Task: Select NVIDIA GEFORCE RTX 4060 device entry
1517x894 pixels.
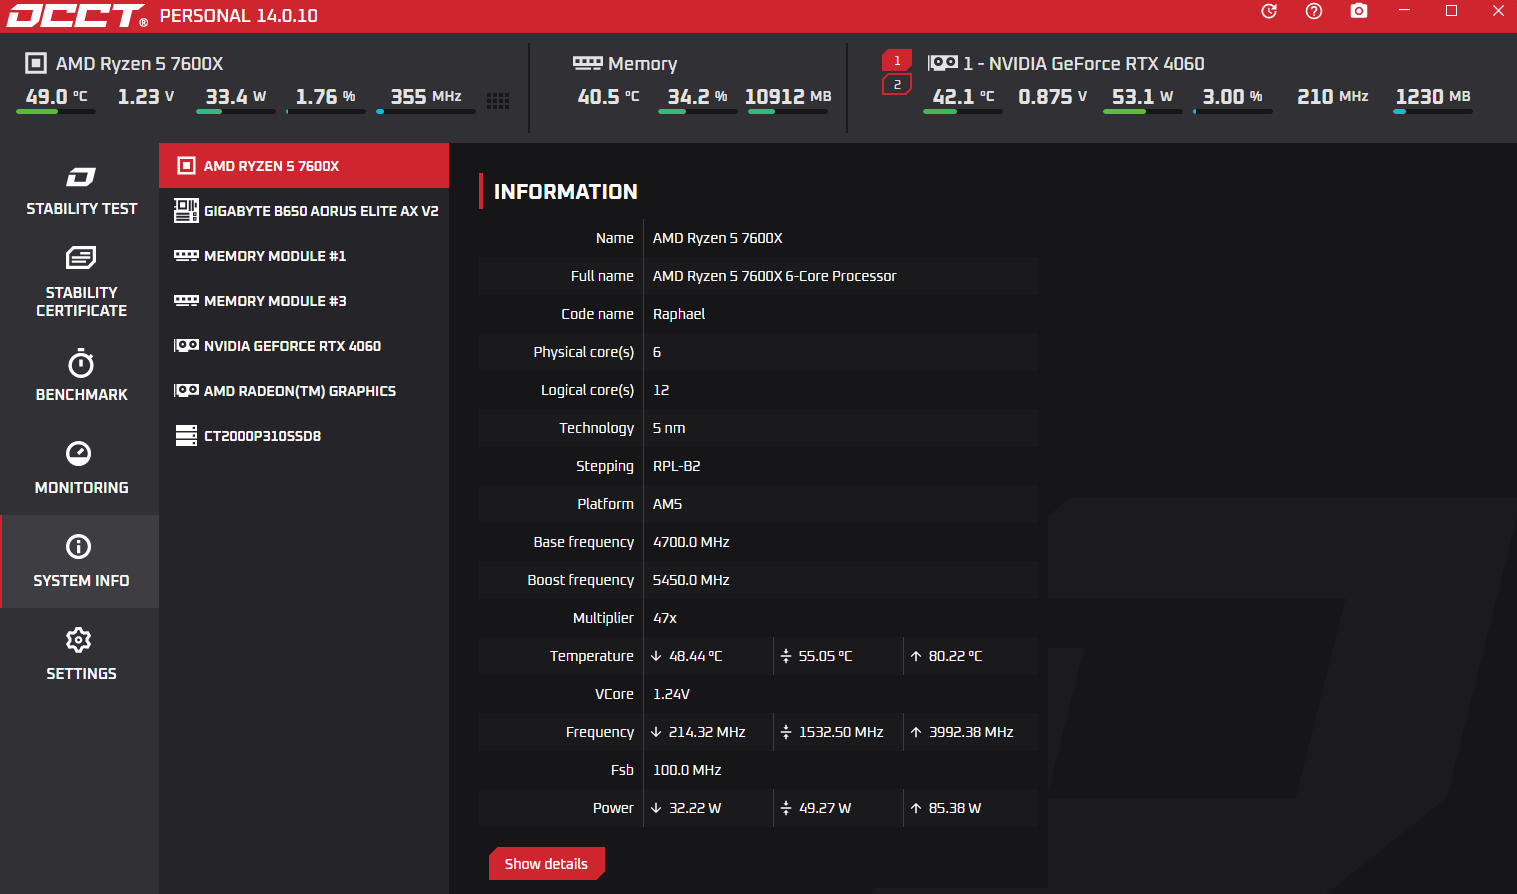Action: [x=304, y=346]
